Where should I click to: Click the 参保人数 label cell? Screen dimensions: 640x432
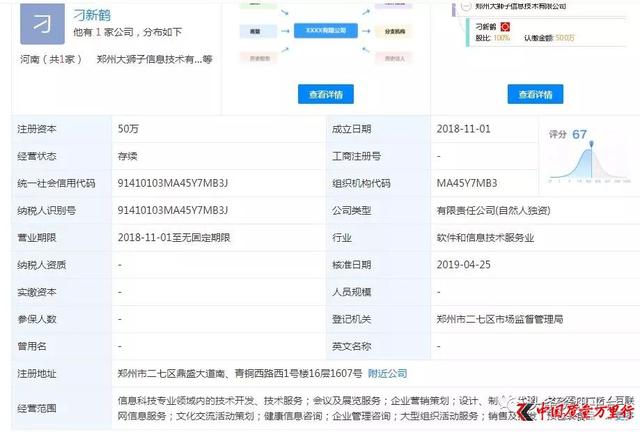[x=62, y=319]
